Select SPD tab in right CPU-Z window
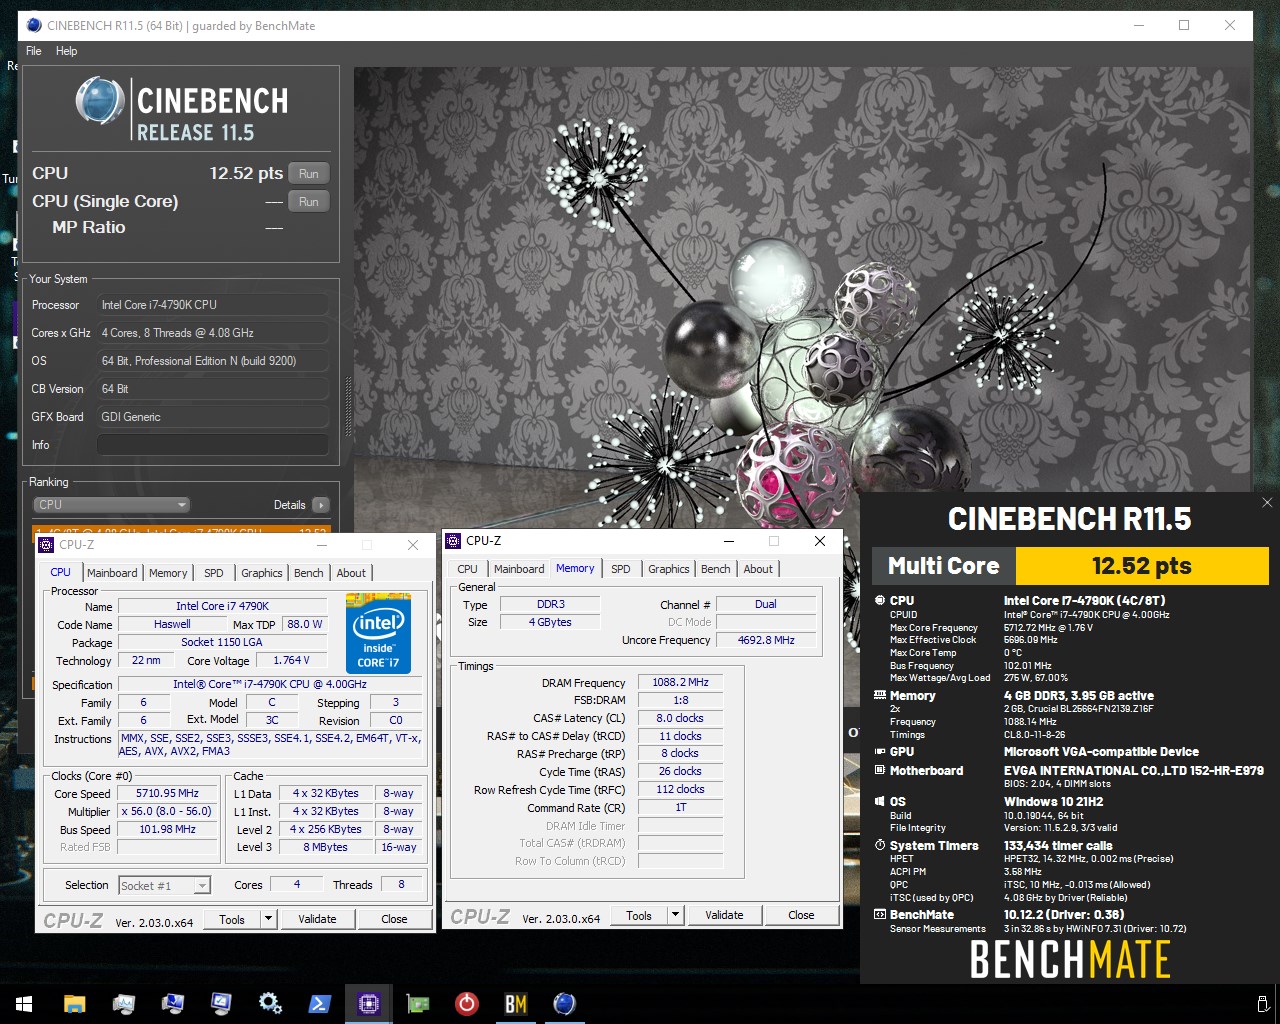The image size is (1280, 1024). [x=621, y=569]
